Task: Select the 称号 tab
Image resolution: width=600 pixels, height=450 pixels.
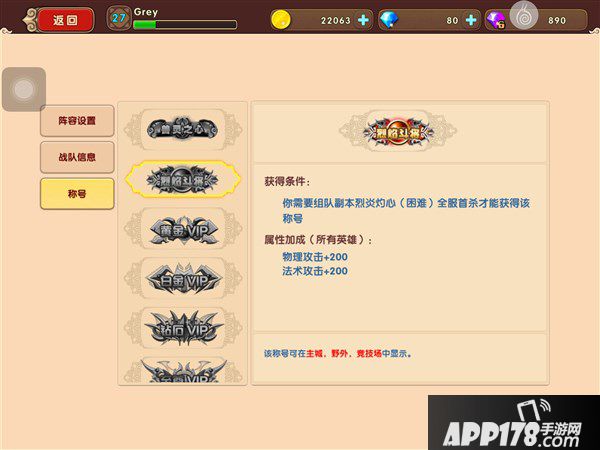Action: click(77, 194)
